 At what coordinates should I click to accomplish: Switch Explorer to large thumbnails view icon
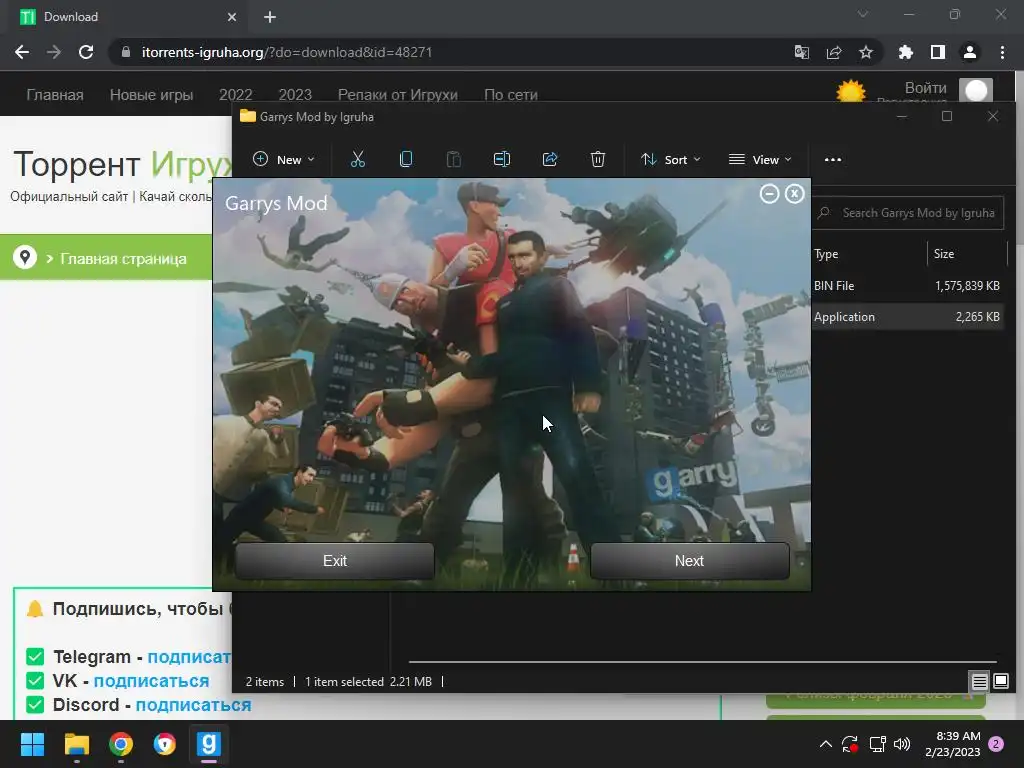[1001, 682]
